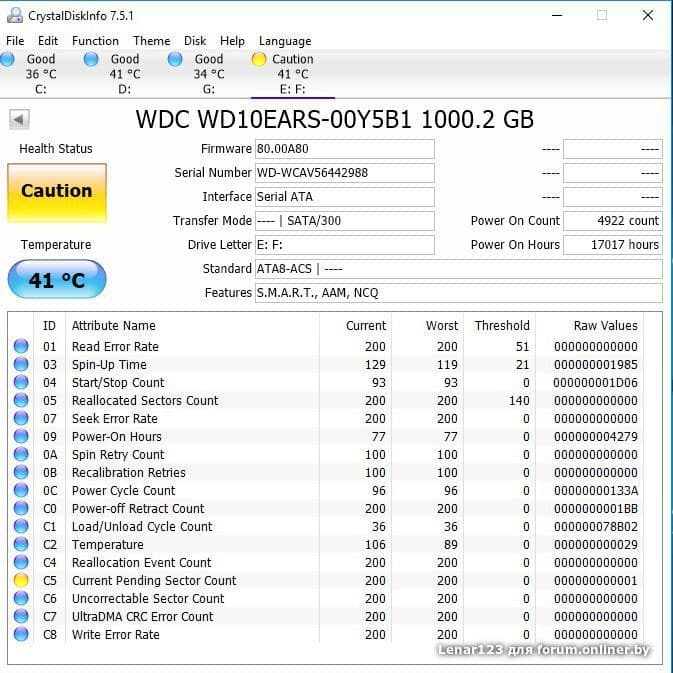673x673 pixels.
Task: Open the Theme menu
Action: tap(152, 41)
